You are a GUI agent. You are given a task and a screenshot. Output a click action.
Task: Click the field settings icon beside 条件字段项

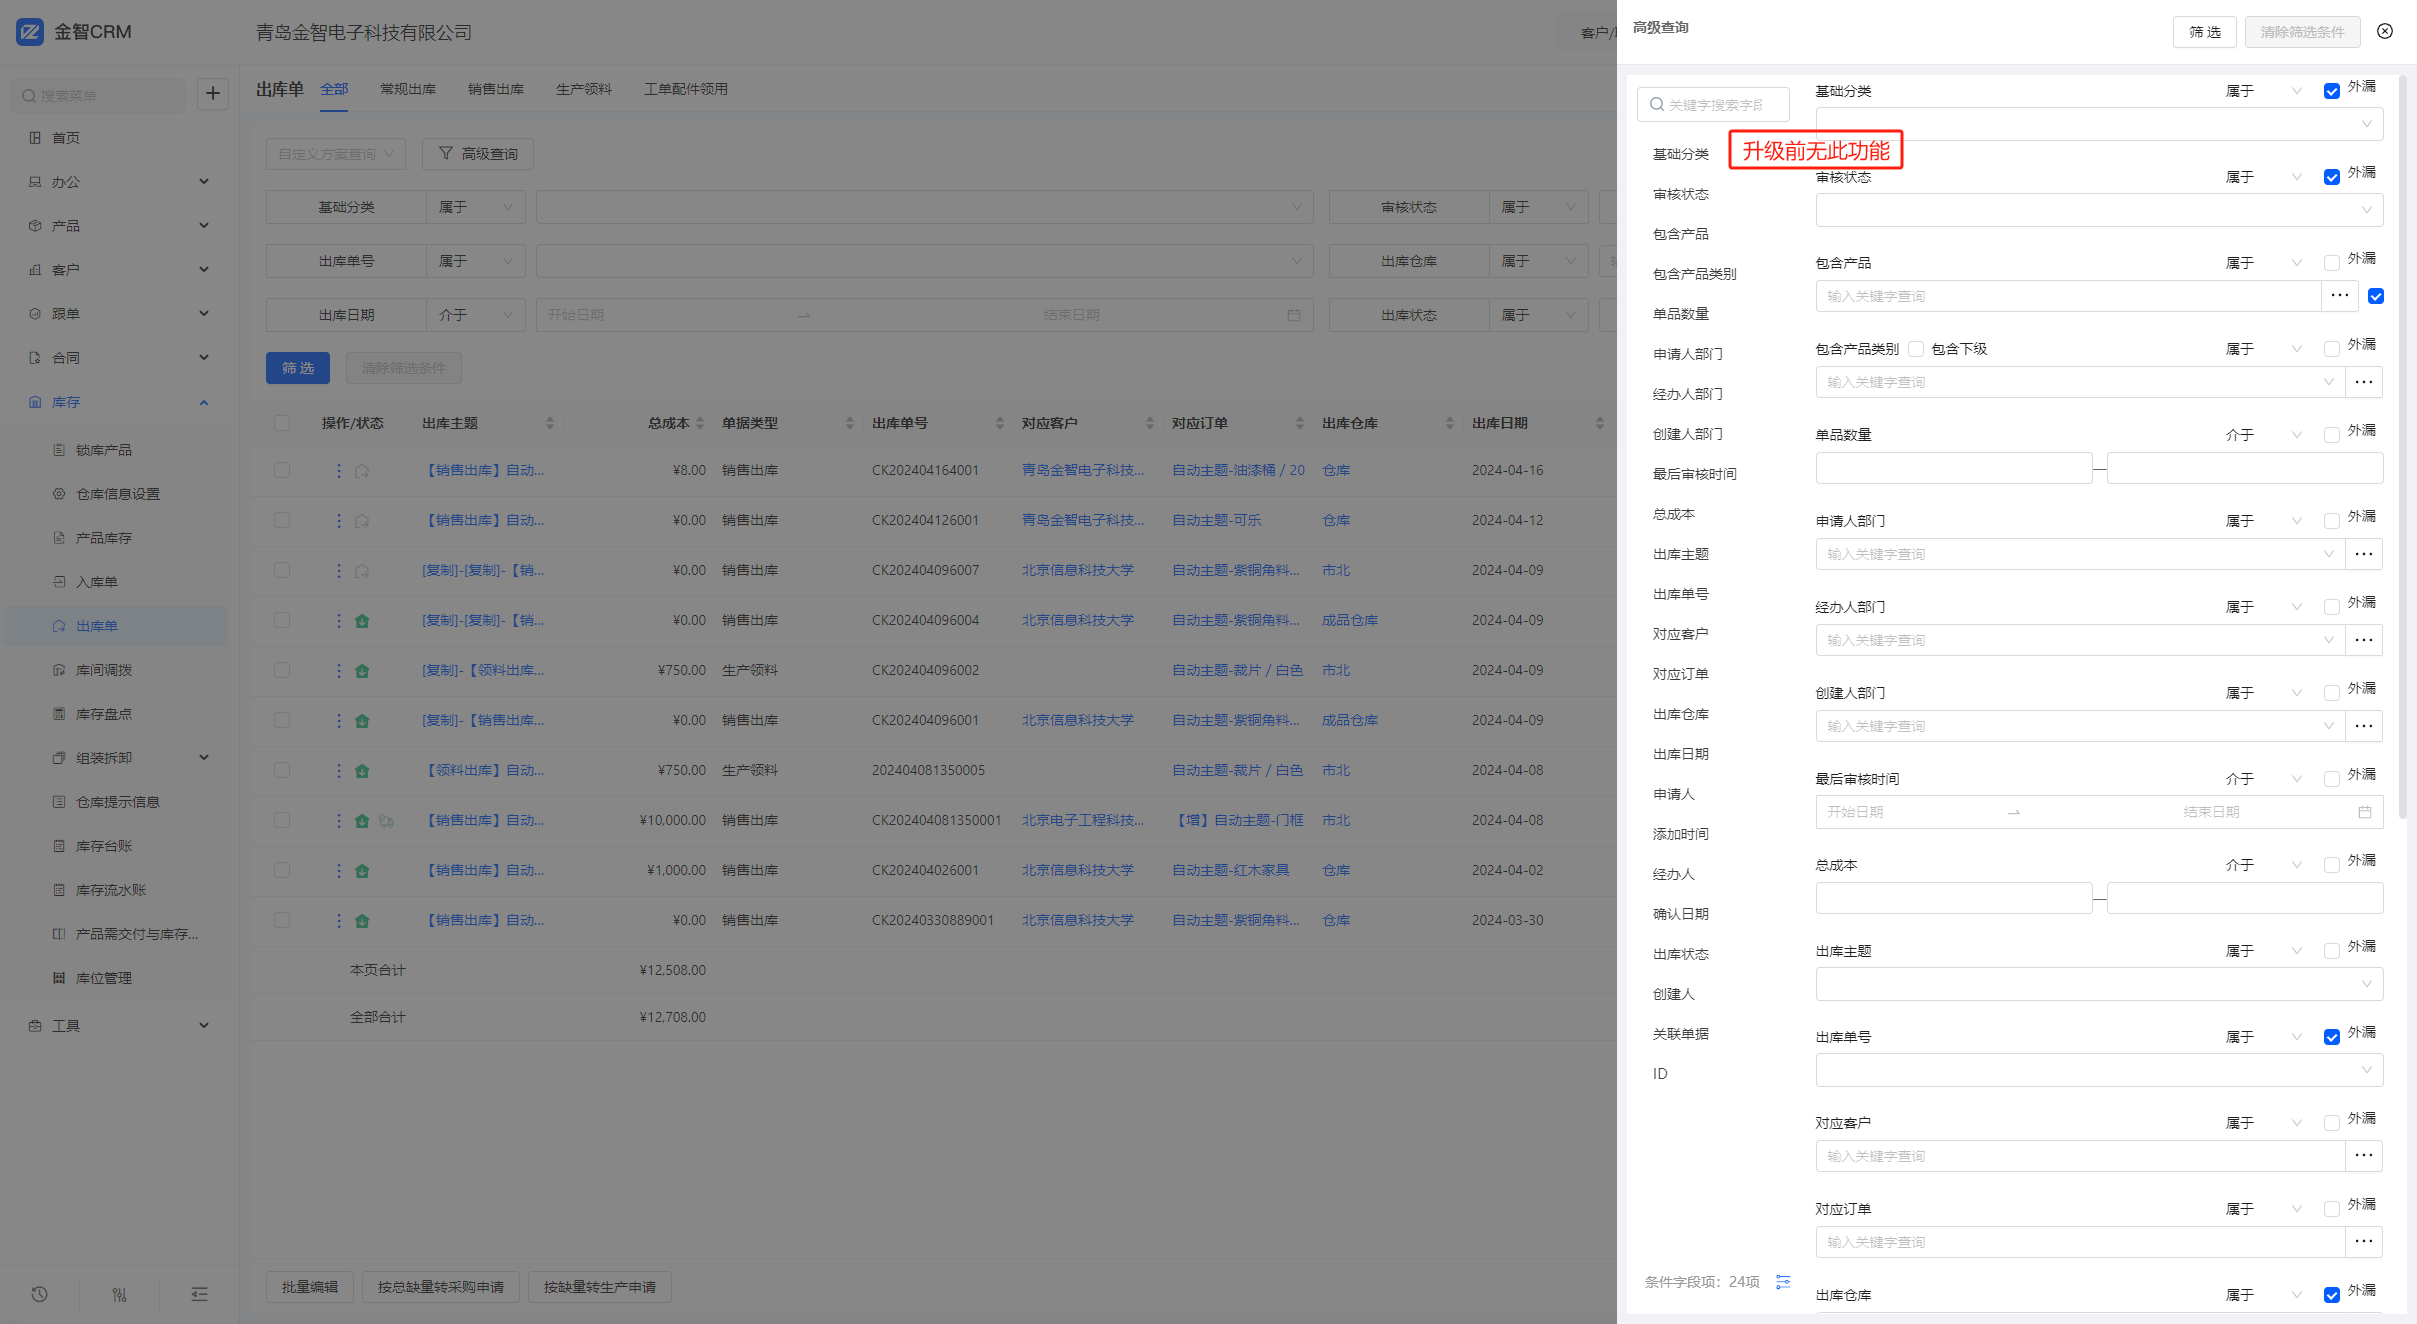1783,1282
